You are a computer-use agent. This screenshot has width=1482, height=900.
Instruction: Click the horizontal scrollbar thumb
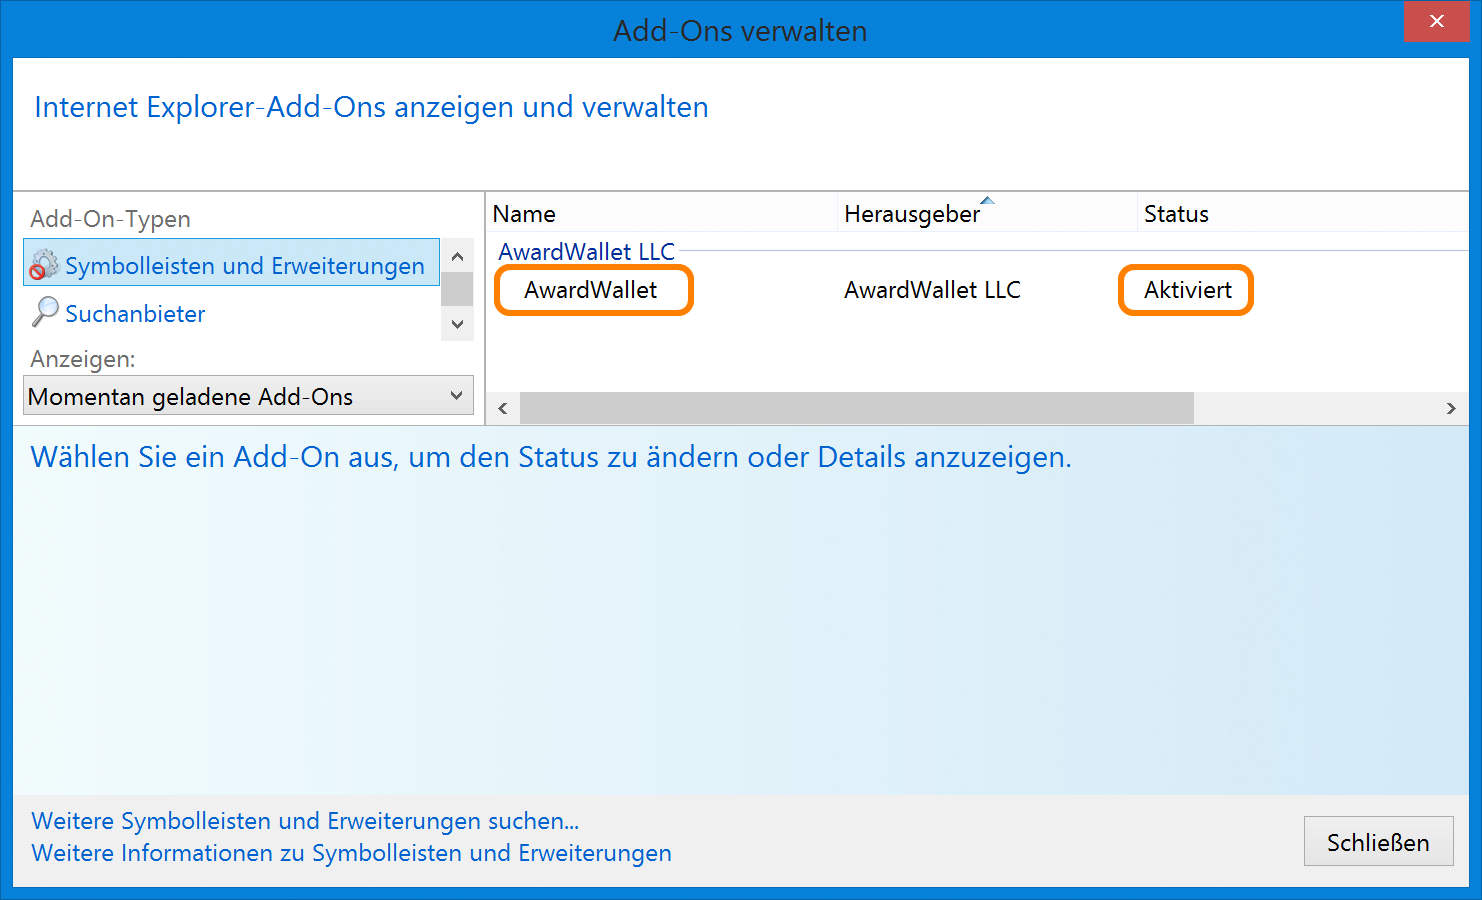pos(857,408)
